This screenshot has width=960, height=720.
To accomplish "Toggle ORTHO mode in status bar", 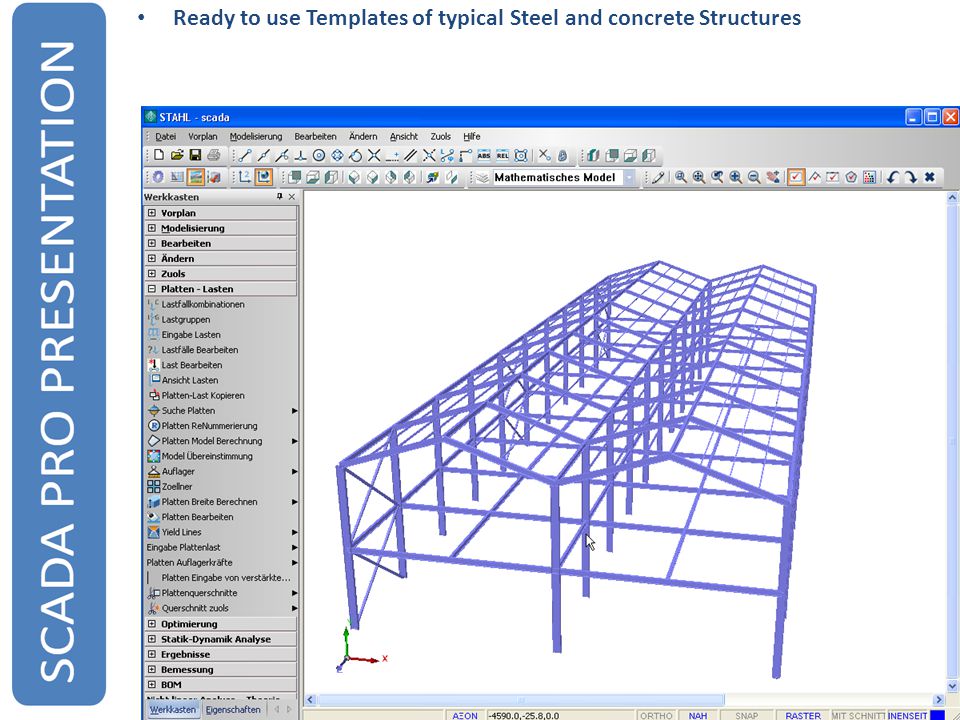I will pos(656,715).
